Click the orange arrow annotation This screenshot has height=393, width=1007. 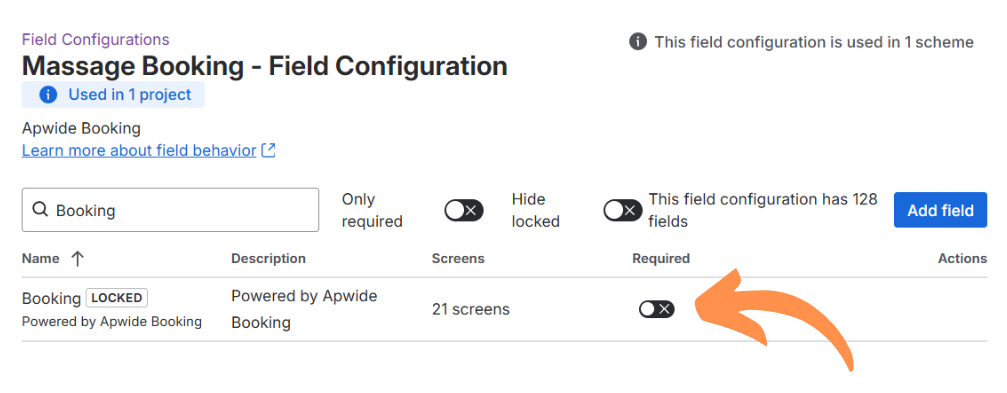click(x=773, y=318)
